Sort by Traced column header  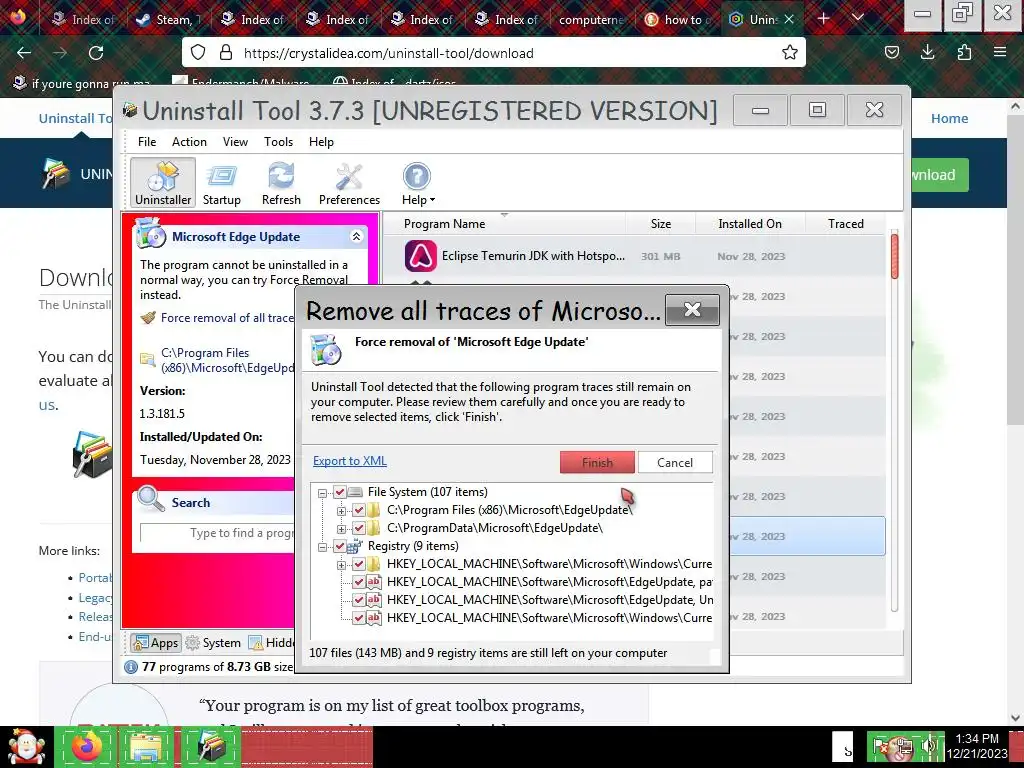tap(845, 224)
